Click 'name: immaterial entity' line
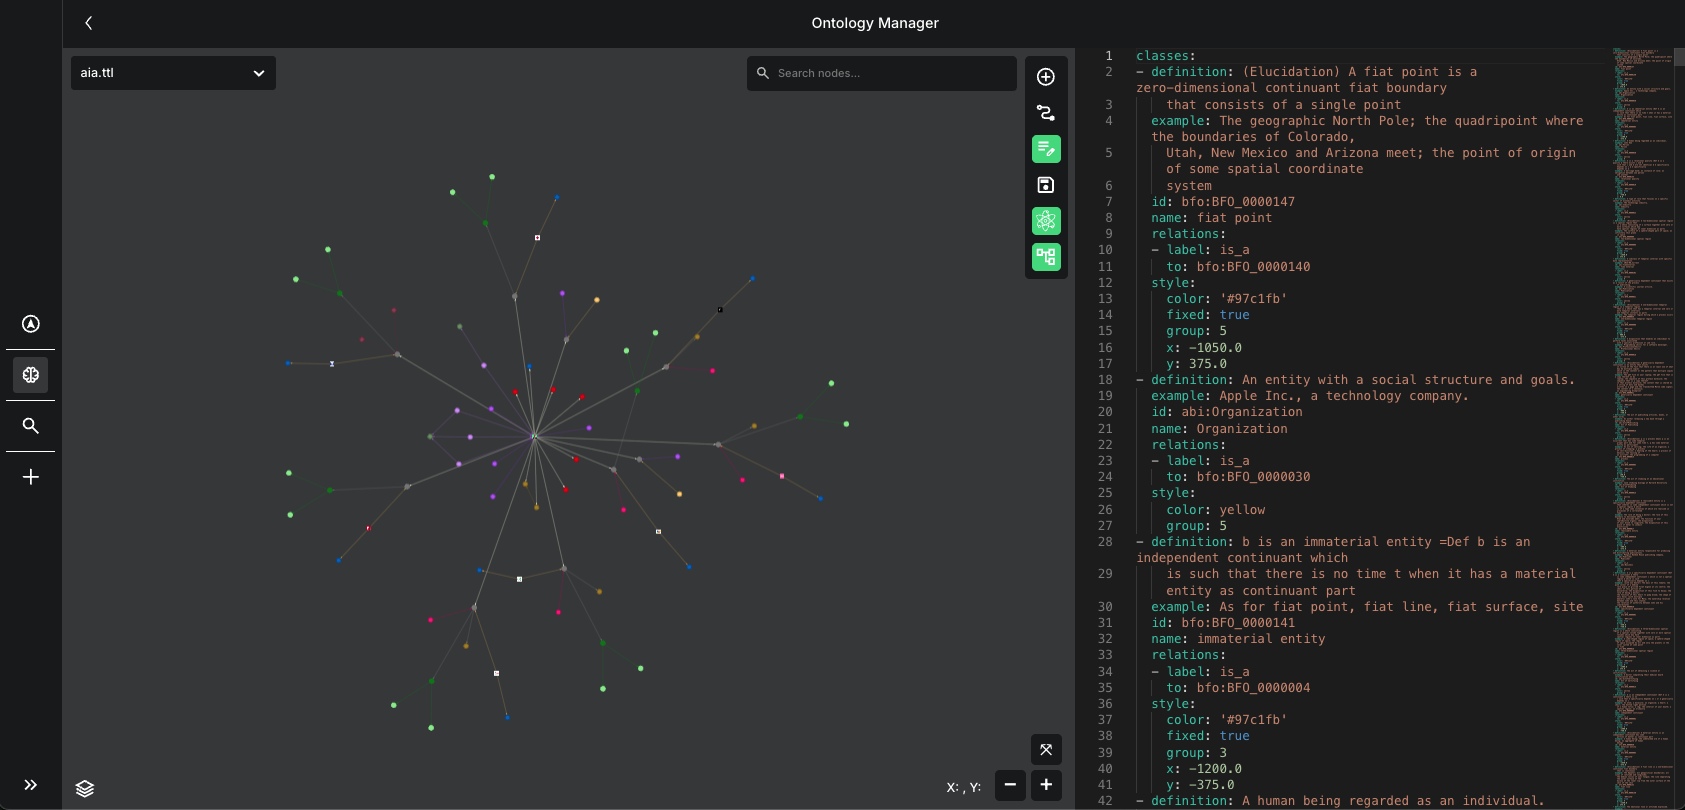The height and width of the screenshot is (810, 1685). tap(1238, 639)
